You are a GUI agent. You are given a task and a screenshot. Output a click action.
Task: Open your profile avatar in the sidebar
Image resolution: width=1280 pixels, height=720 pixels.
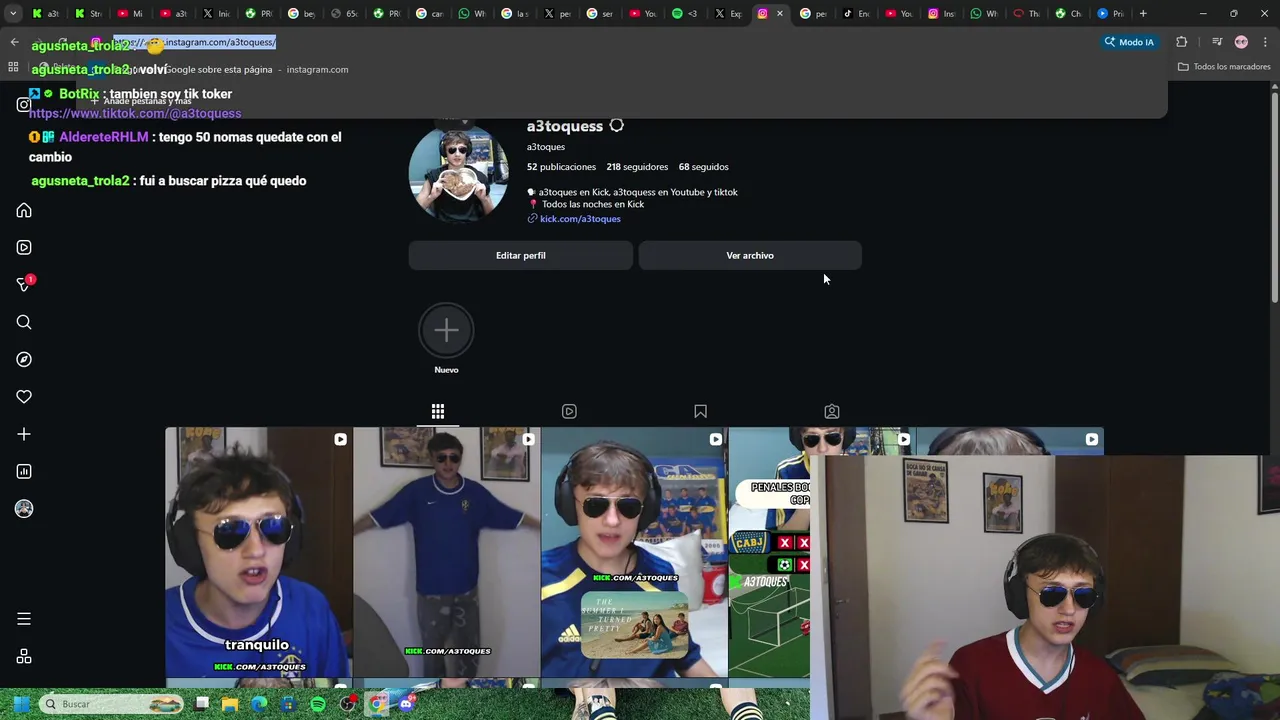click(24, 509)
